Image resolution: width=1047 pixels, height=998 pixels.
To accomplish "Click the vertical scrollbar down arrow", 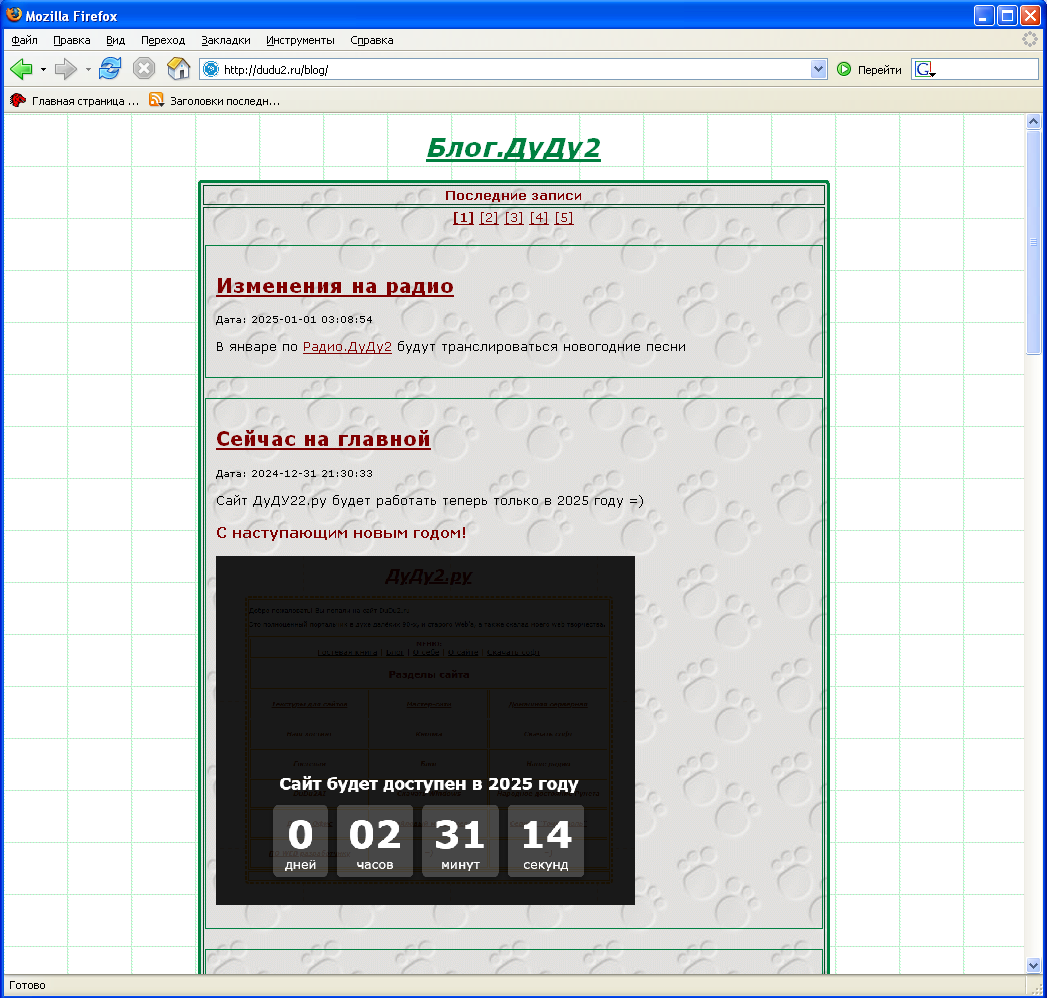I will pos(1034,965).
